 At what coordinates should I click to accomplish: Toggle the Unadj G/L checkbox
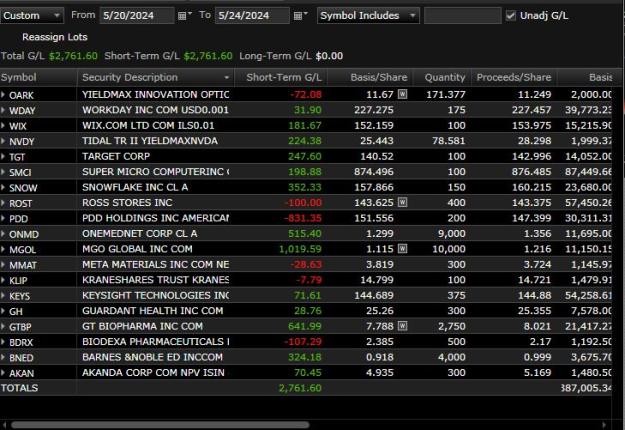[510, 16]
